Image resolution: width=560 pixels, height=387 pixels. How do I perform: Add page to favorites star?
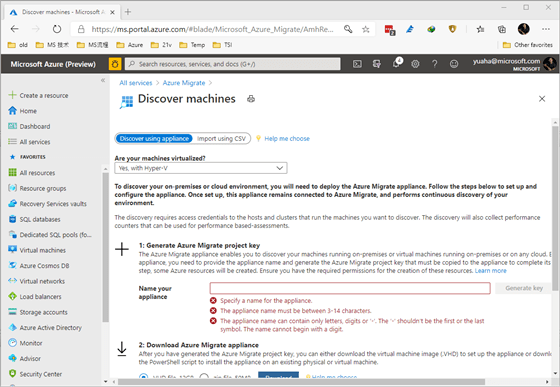365,29
